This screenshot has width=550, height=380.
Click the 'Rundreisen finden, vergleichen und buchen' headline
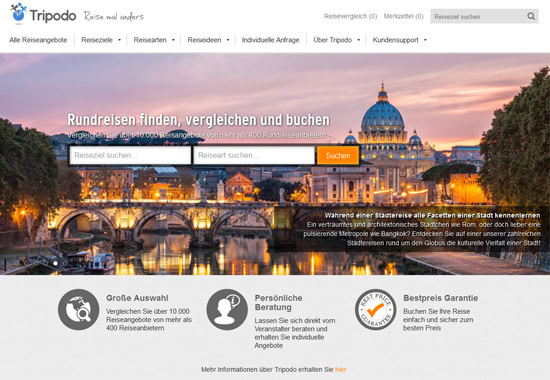(x=199, y=120)
